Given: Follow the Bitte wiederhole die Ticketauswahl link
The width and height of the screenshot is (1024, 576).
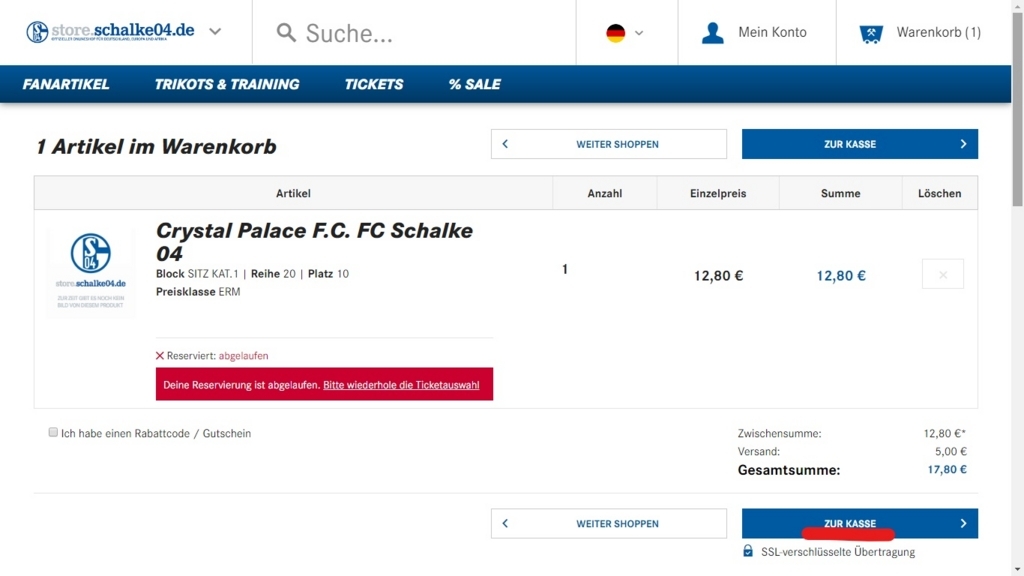Looking at the screenshot, I should click(x=401, y=385).
